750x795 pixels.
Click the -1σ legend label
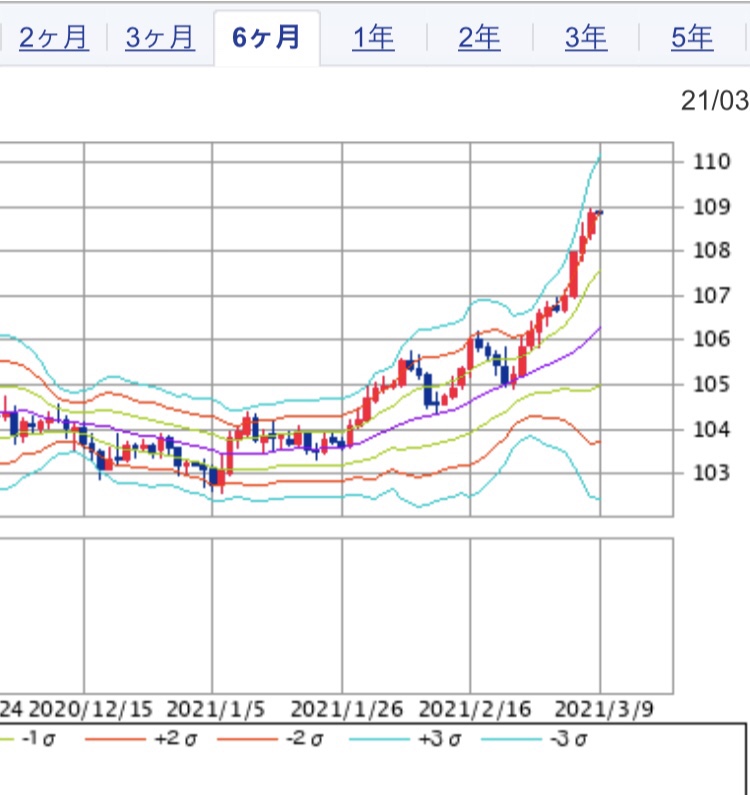click(38, 739)
